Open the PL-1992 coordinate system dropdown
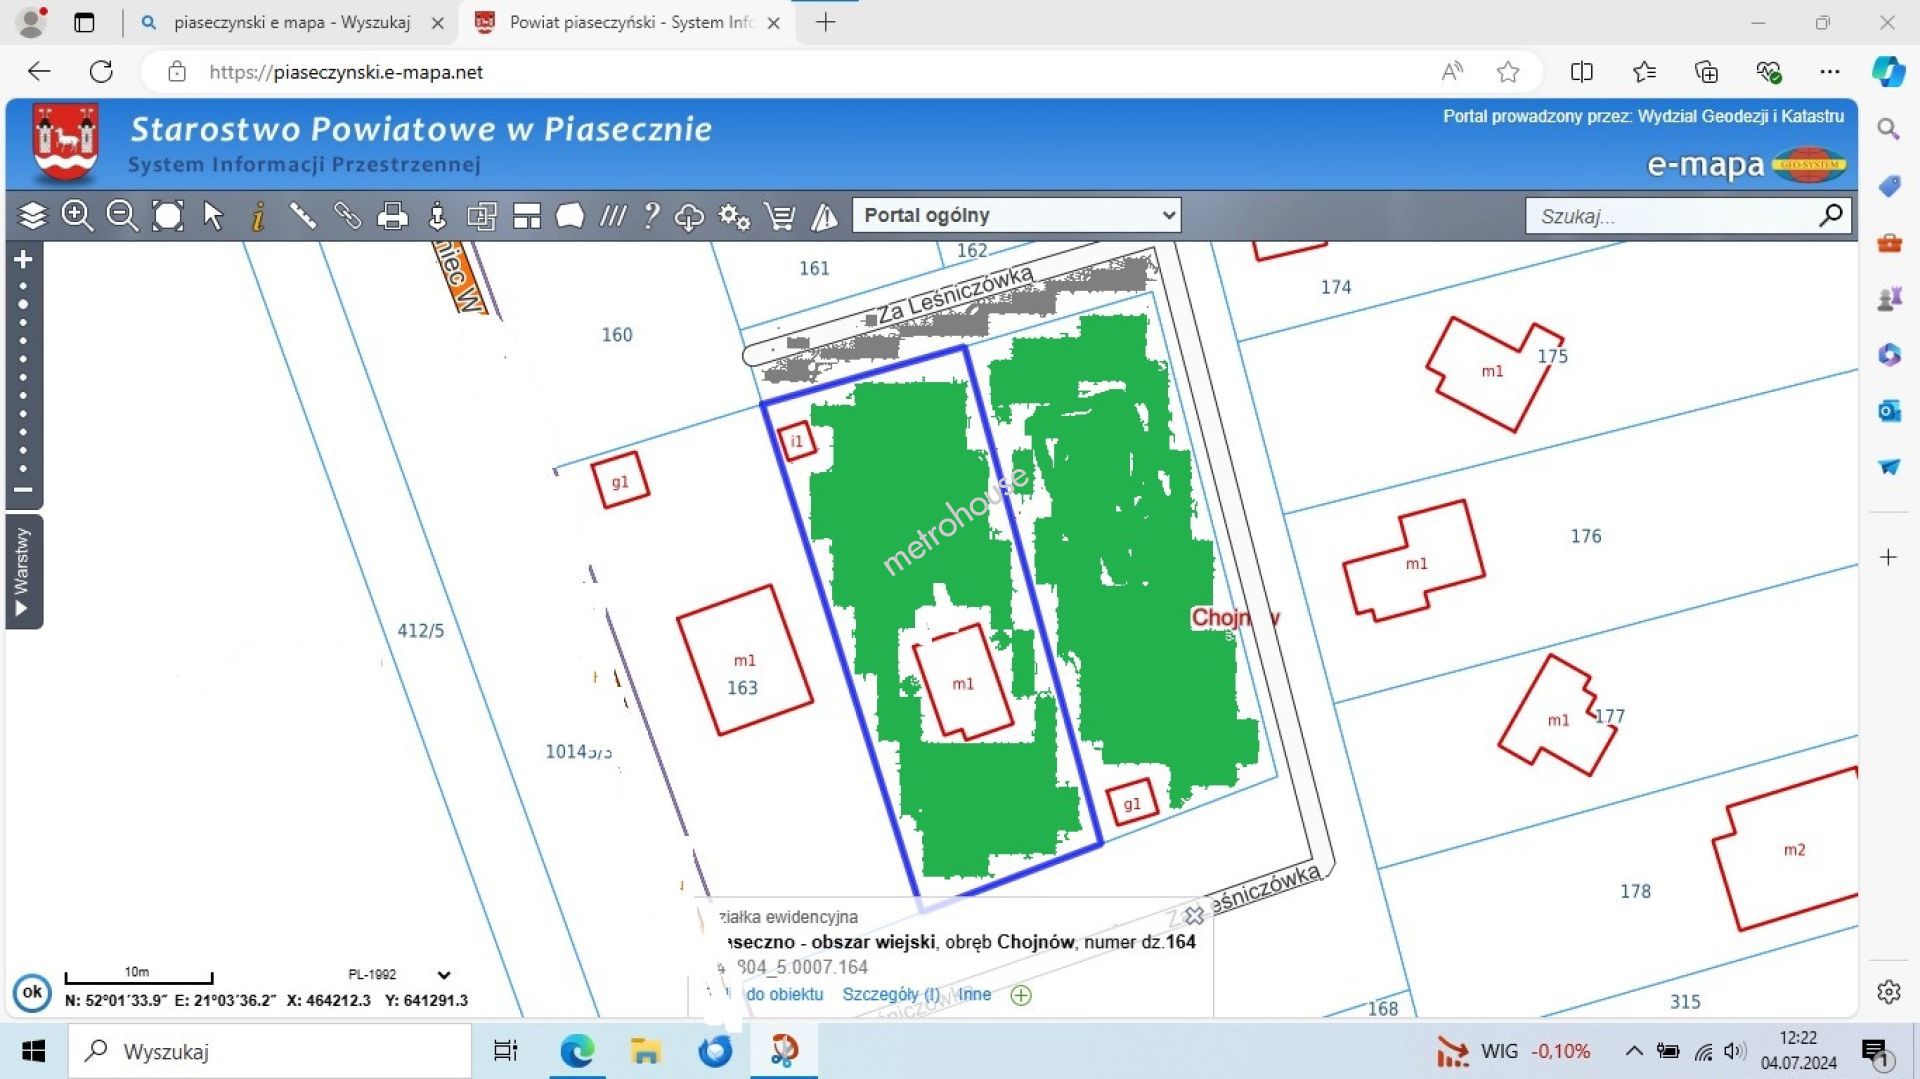1920x1079 pixels. pyautogui.click(x=443, y=974)
